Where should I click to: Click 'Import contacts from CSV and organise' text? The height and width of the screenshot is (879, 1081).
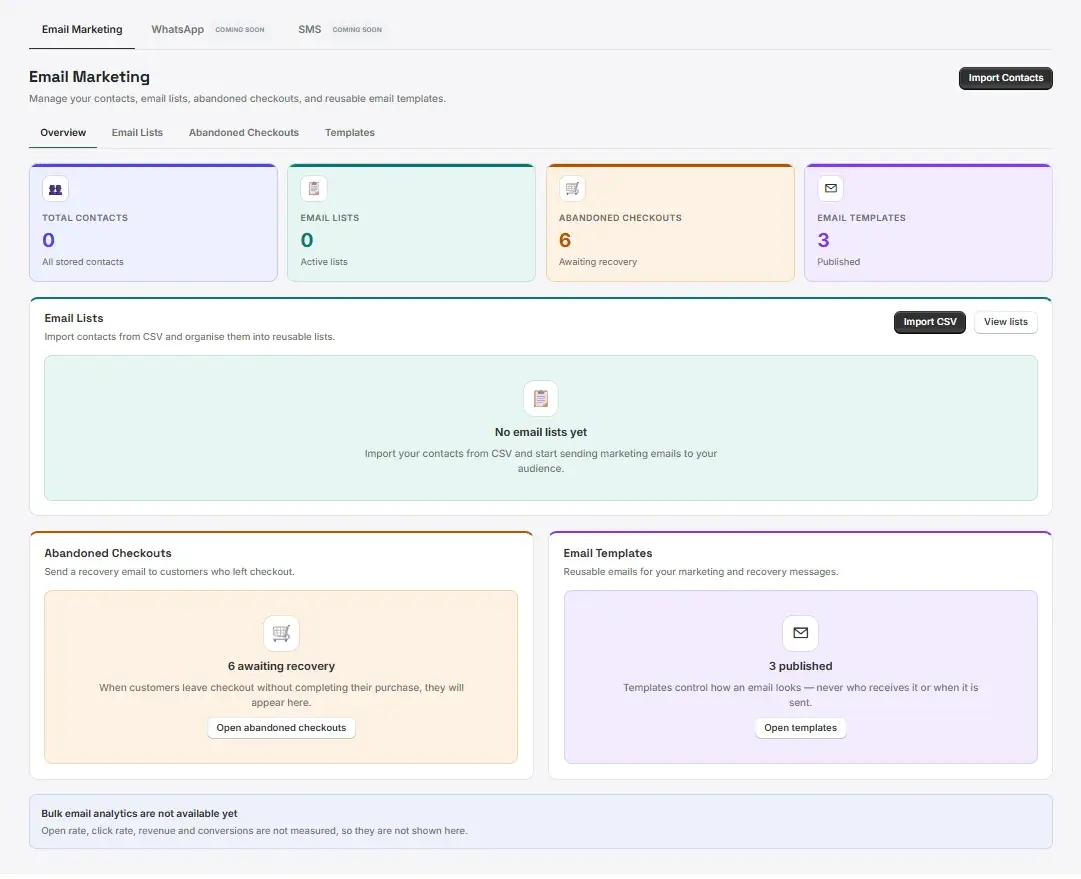coord(190,339)
